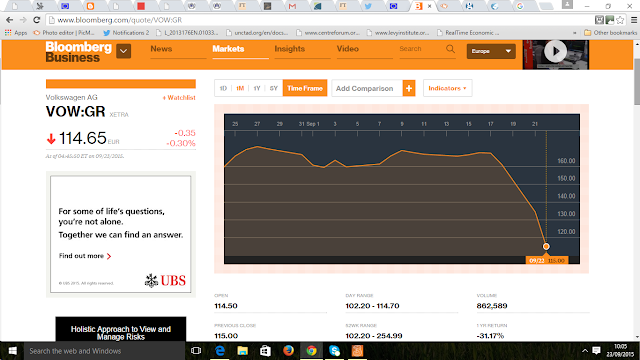Click the browser back arrow
The width and height of the screenshot is (640, 360).
tap(9, 20)
